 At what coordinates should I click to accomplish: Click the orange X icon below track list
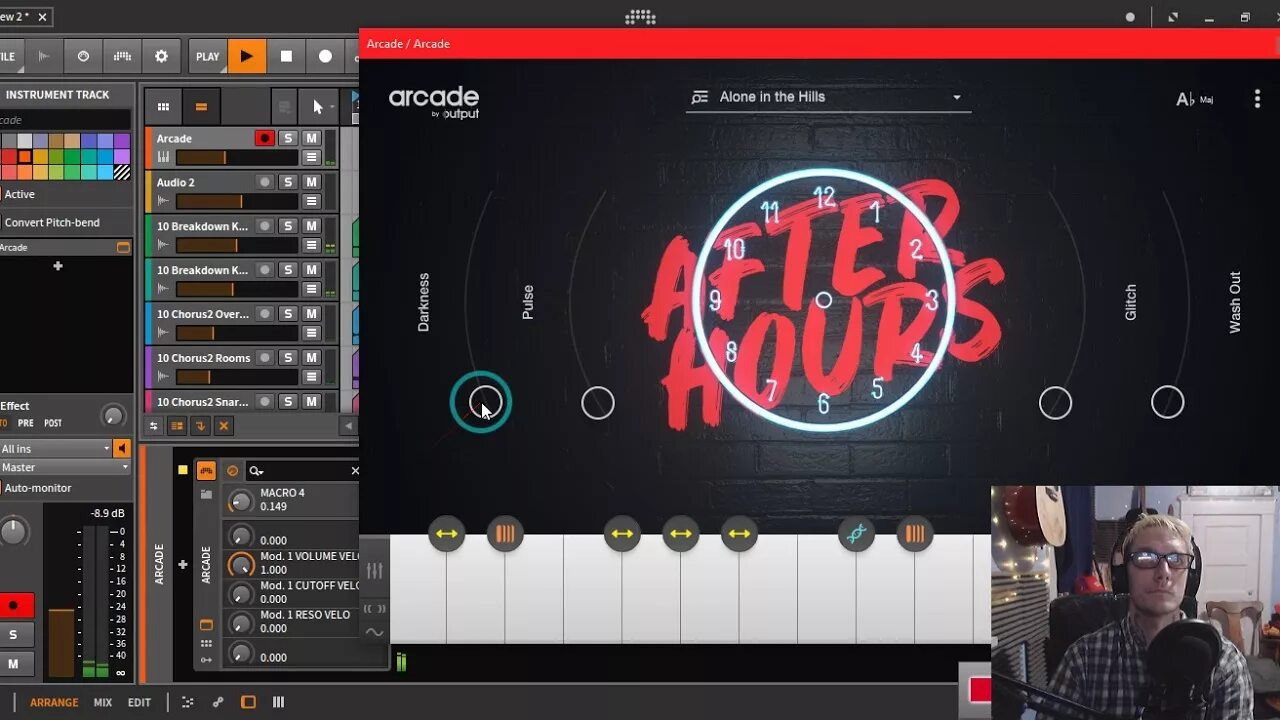point(224,426)
